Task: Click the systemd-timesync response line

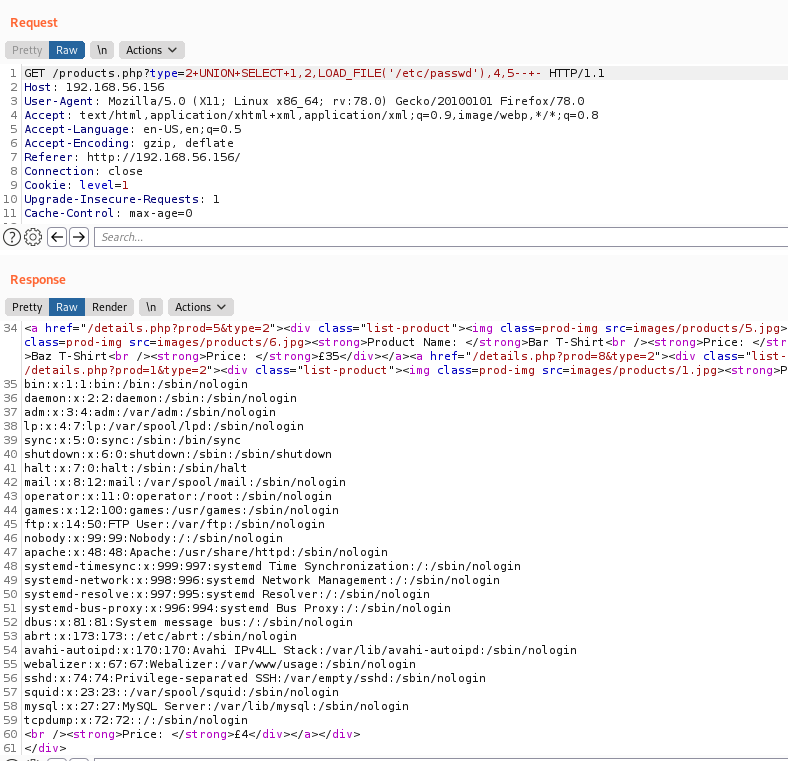Action: [x=272, y=566]
